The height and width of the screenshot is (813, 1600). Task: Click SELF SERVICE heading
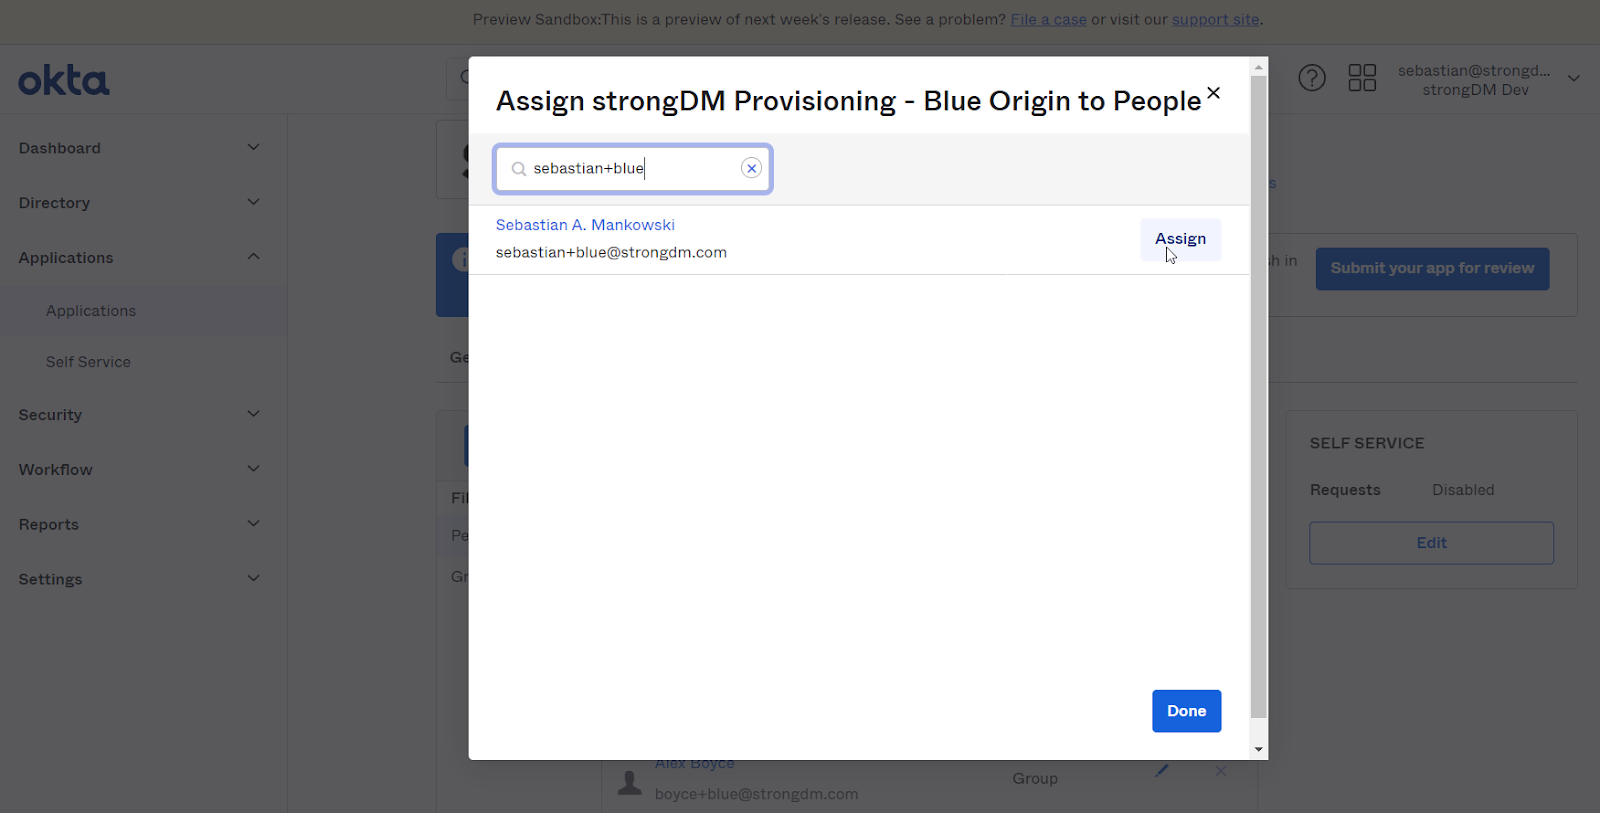point(1367,443)
